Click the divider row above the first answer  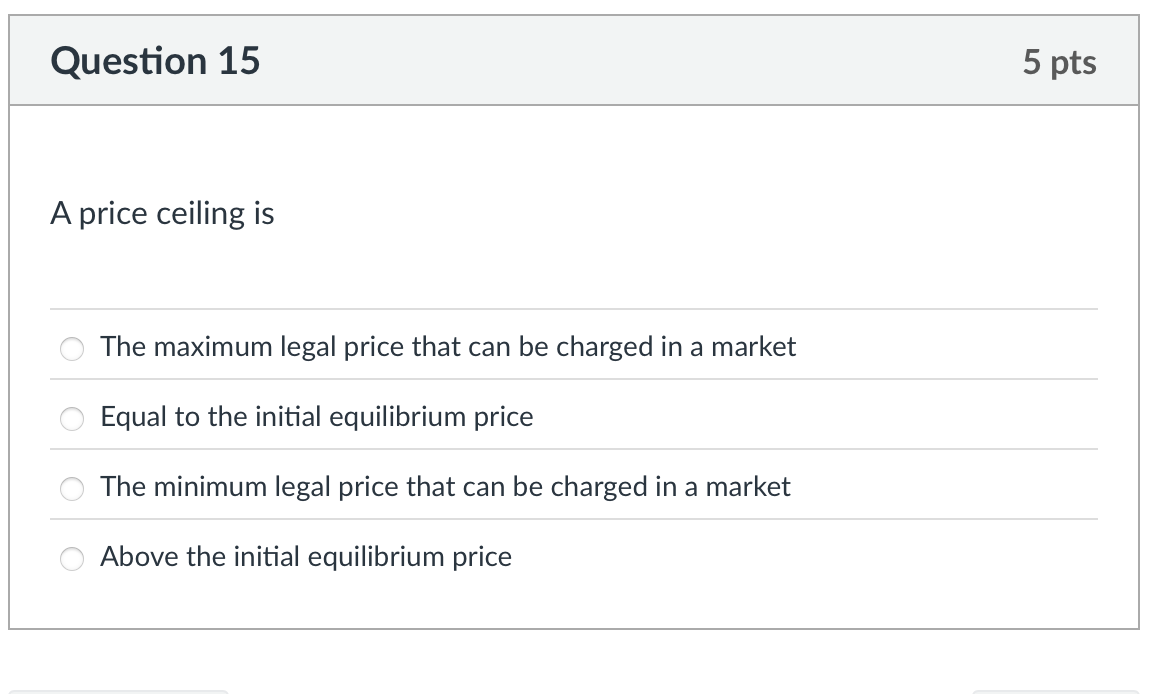tap(575, 307)
